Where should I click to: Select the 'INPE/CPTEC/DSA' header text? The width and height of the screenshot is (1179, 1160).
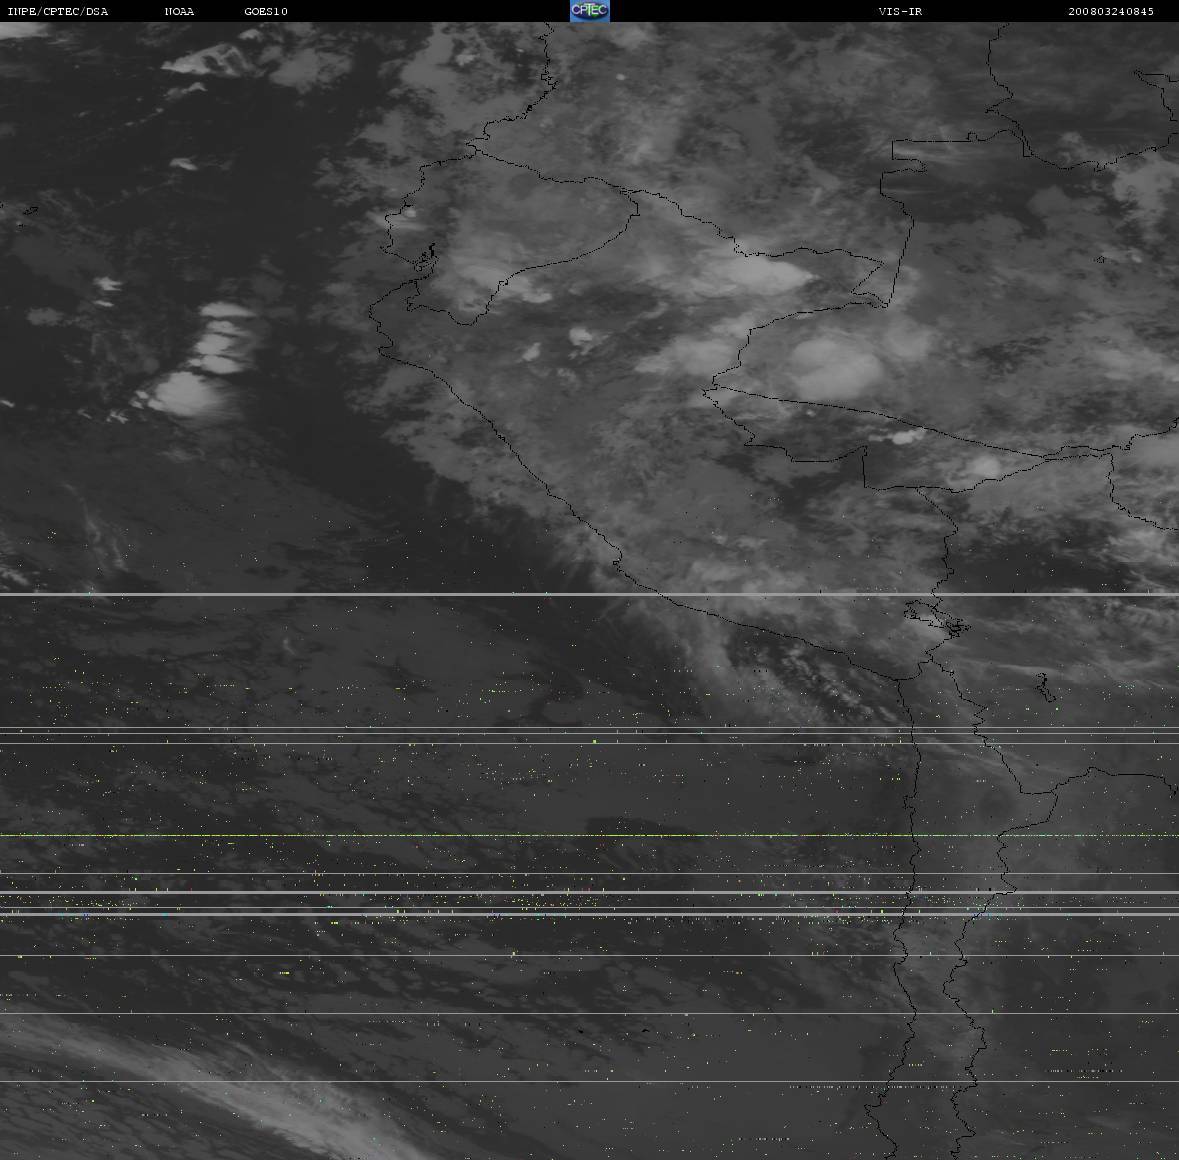pyautogui.click(x=57, y=11)
